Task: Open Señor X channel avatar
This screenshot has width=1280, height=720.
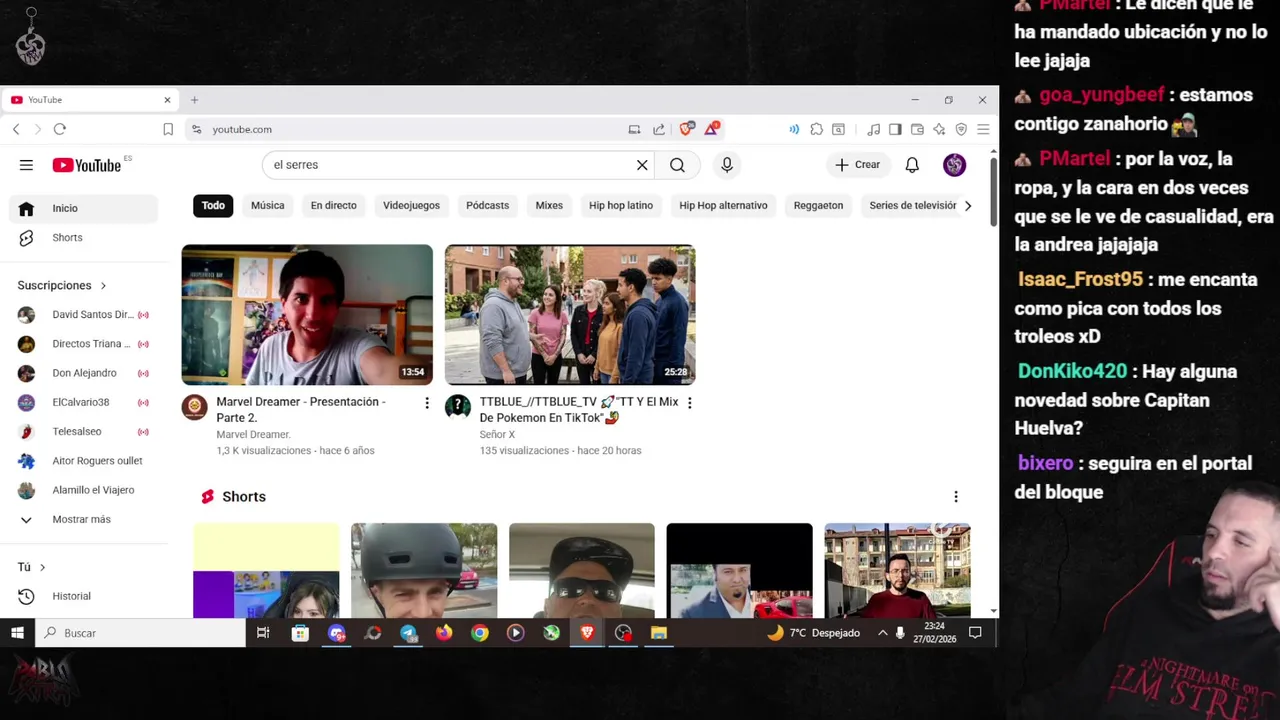Action: click(x=458, y=406)
